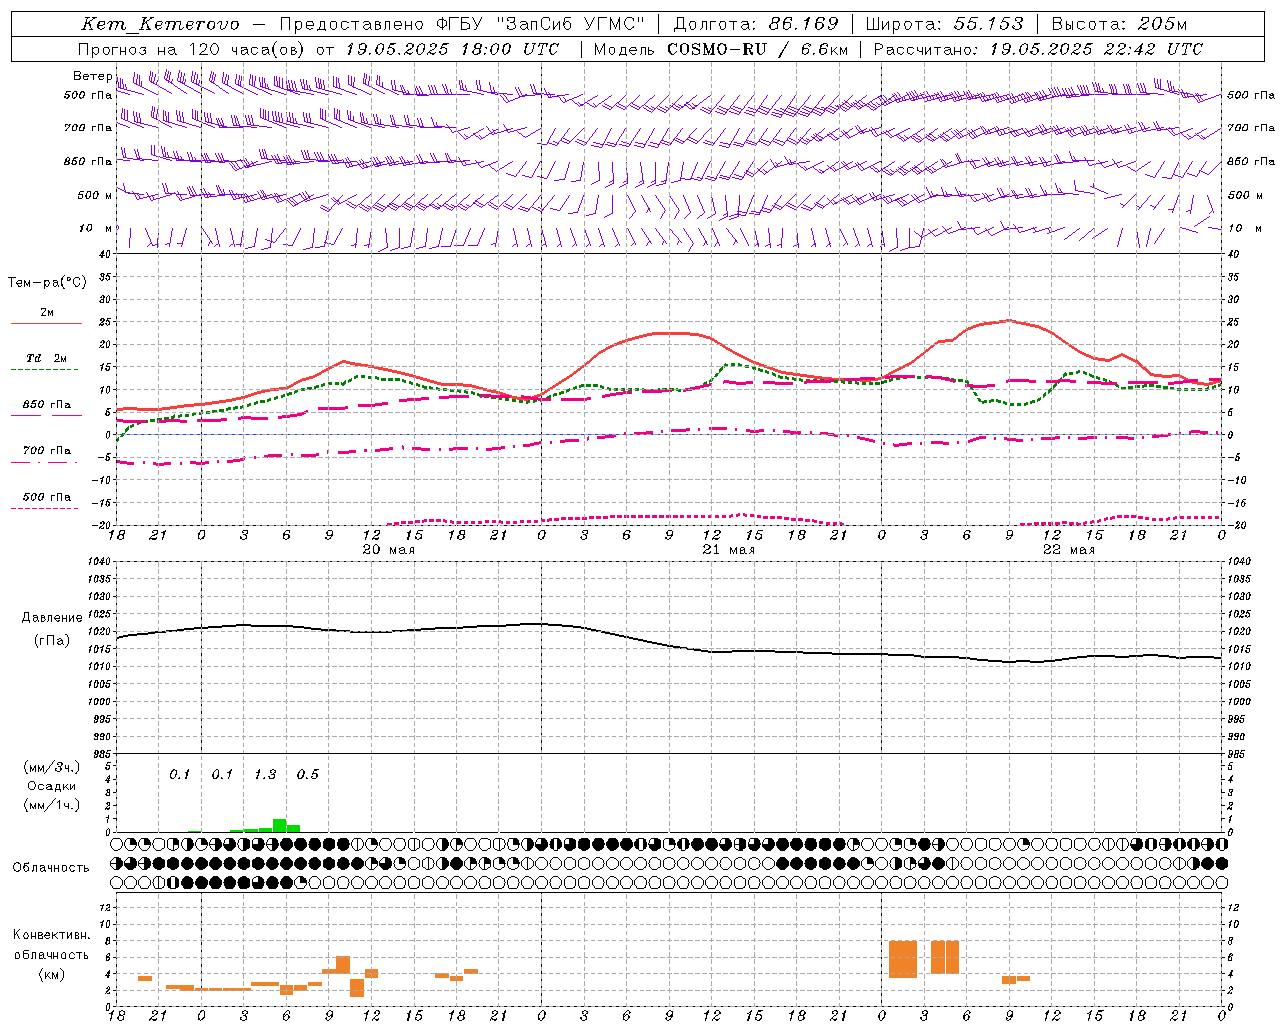Select the "(мм/1ч.)" precipitation unit label
The height and width of the screenshot is (1024, 1280).
[52, 805]
